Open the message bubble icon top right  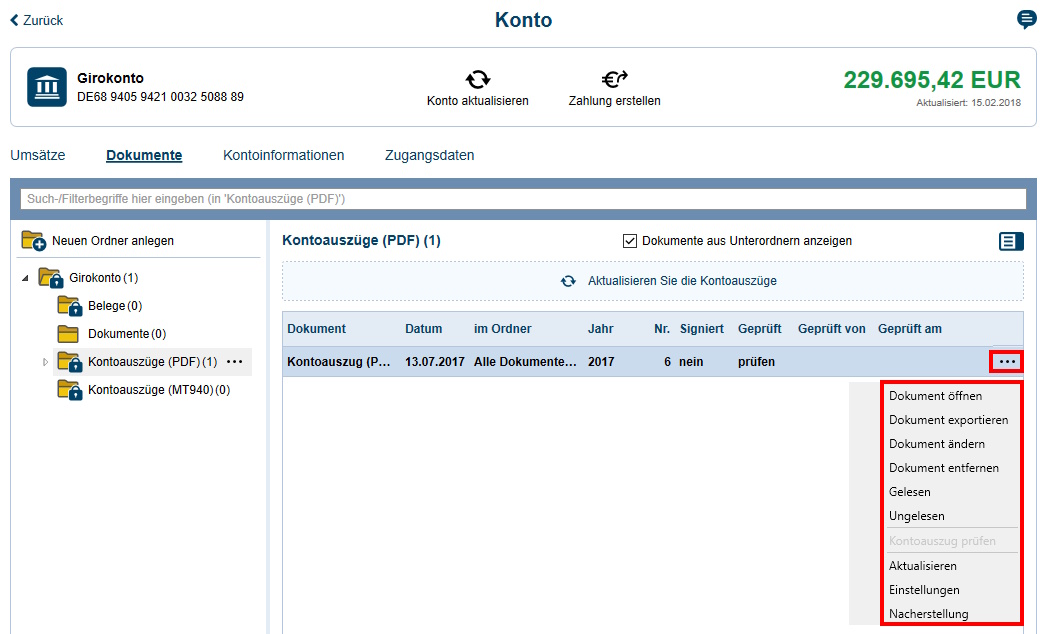click(x=1026, y=19)
